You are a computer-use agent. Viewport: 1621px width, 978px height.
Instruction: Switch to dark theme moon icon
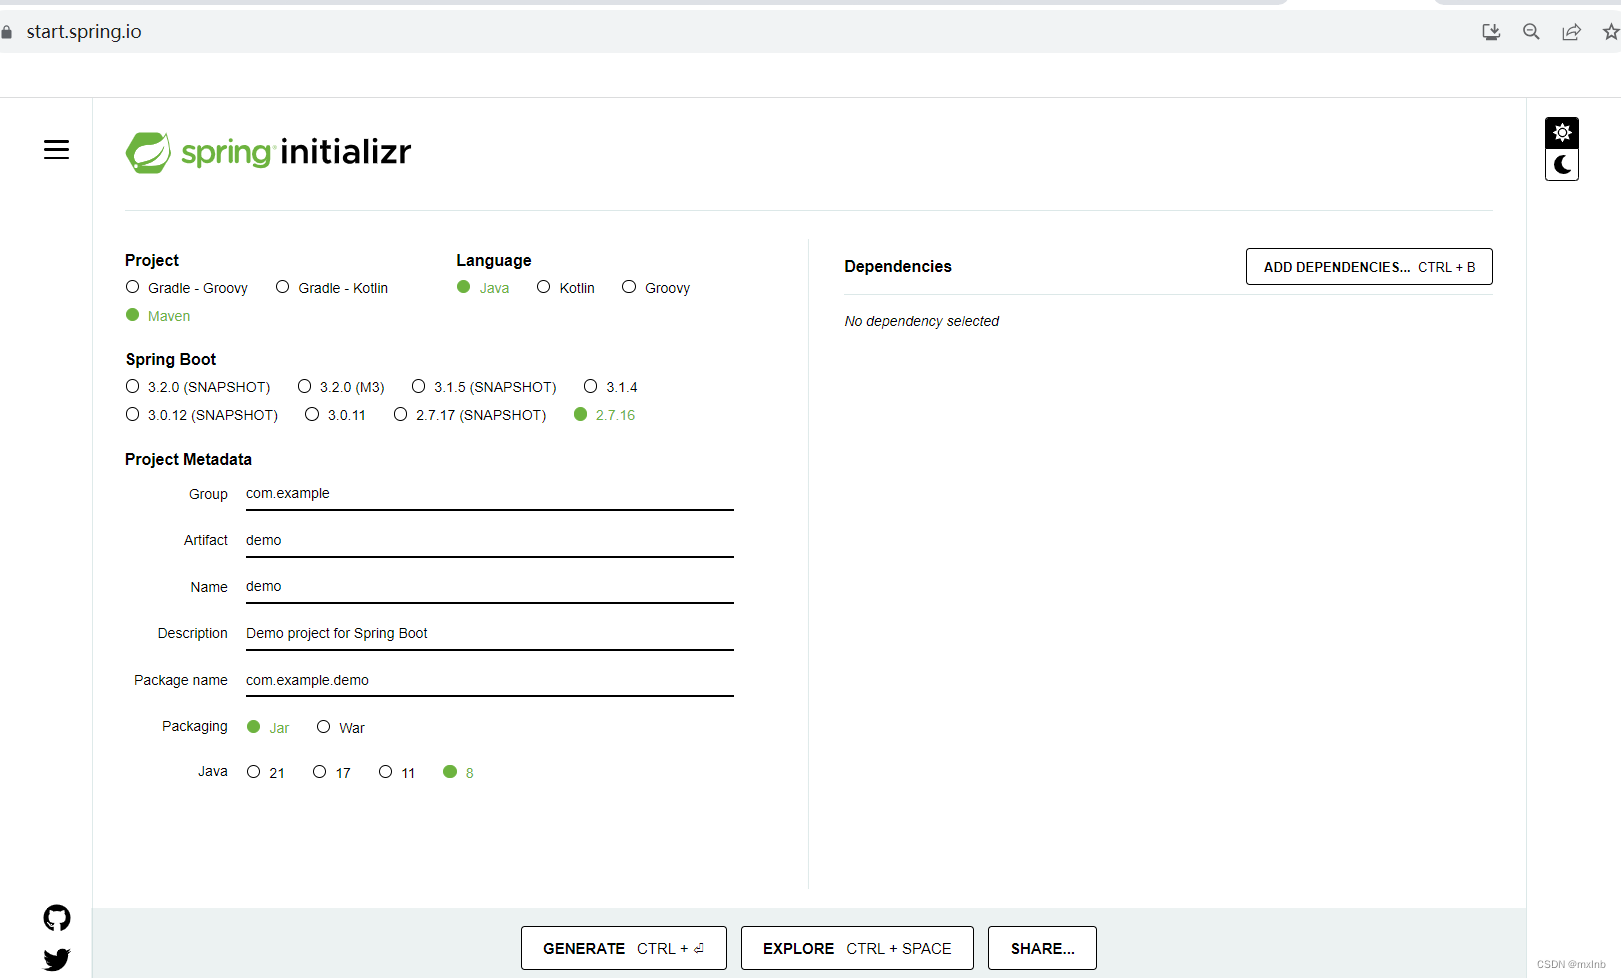[x=1562, y=165]
